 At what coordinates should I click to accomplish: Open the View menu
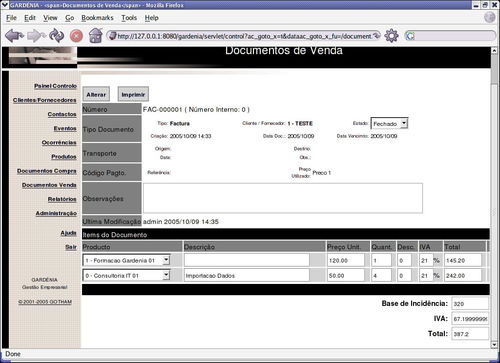[x=50, y=18]
